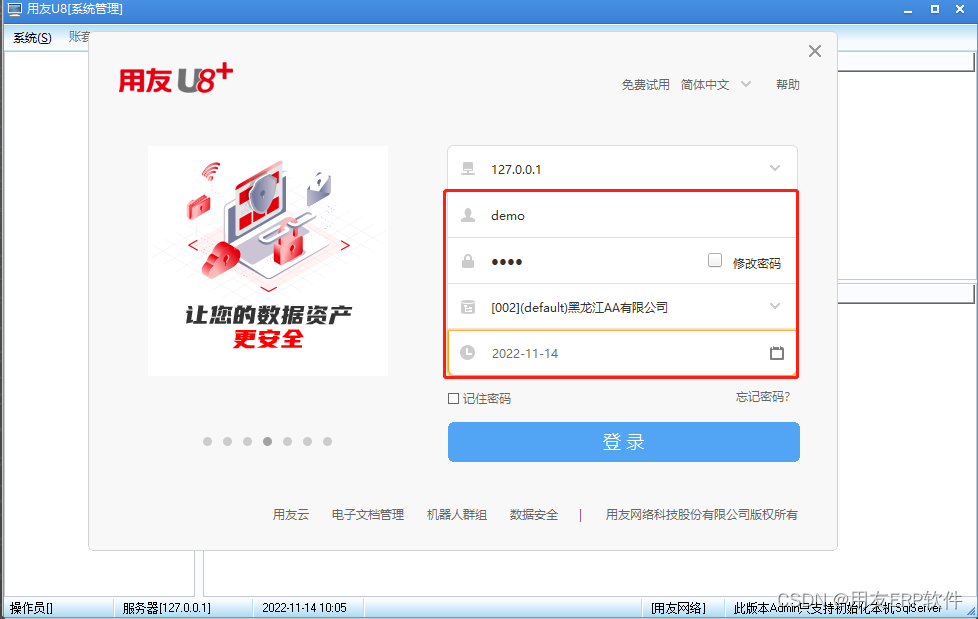Open the 系统(S) menu
The width and height of the screenshot is (978, 619).
[x=32, y=38]
